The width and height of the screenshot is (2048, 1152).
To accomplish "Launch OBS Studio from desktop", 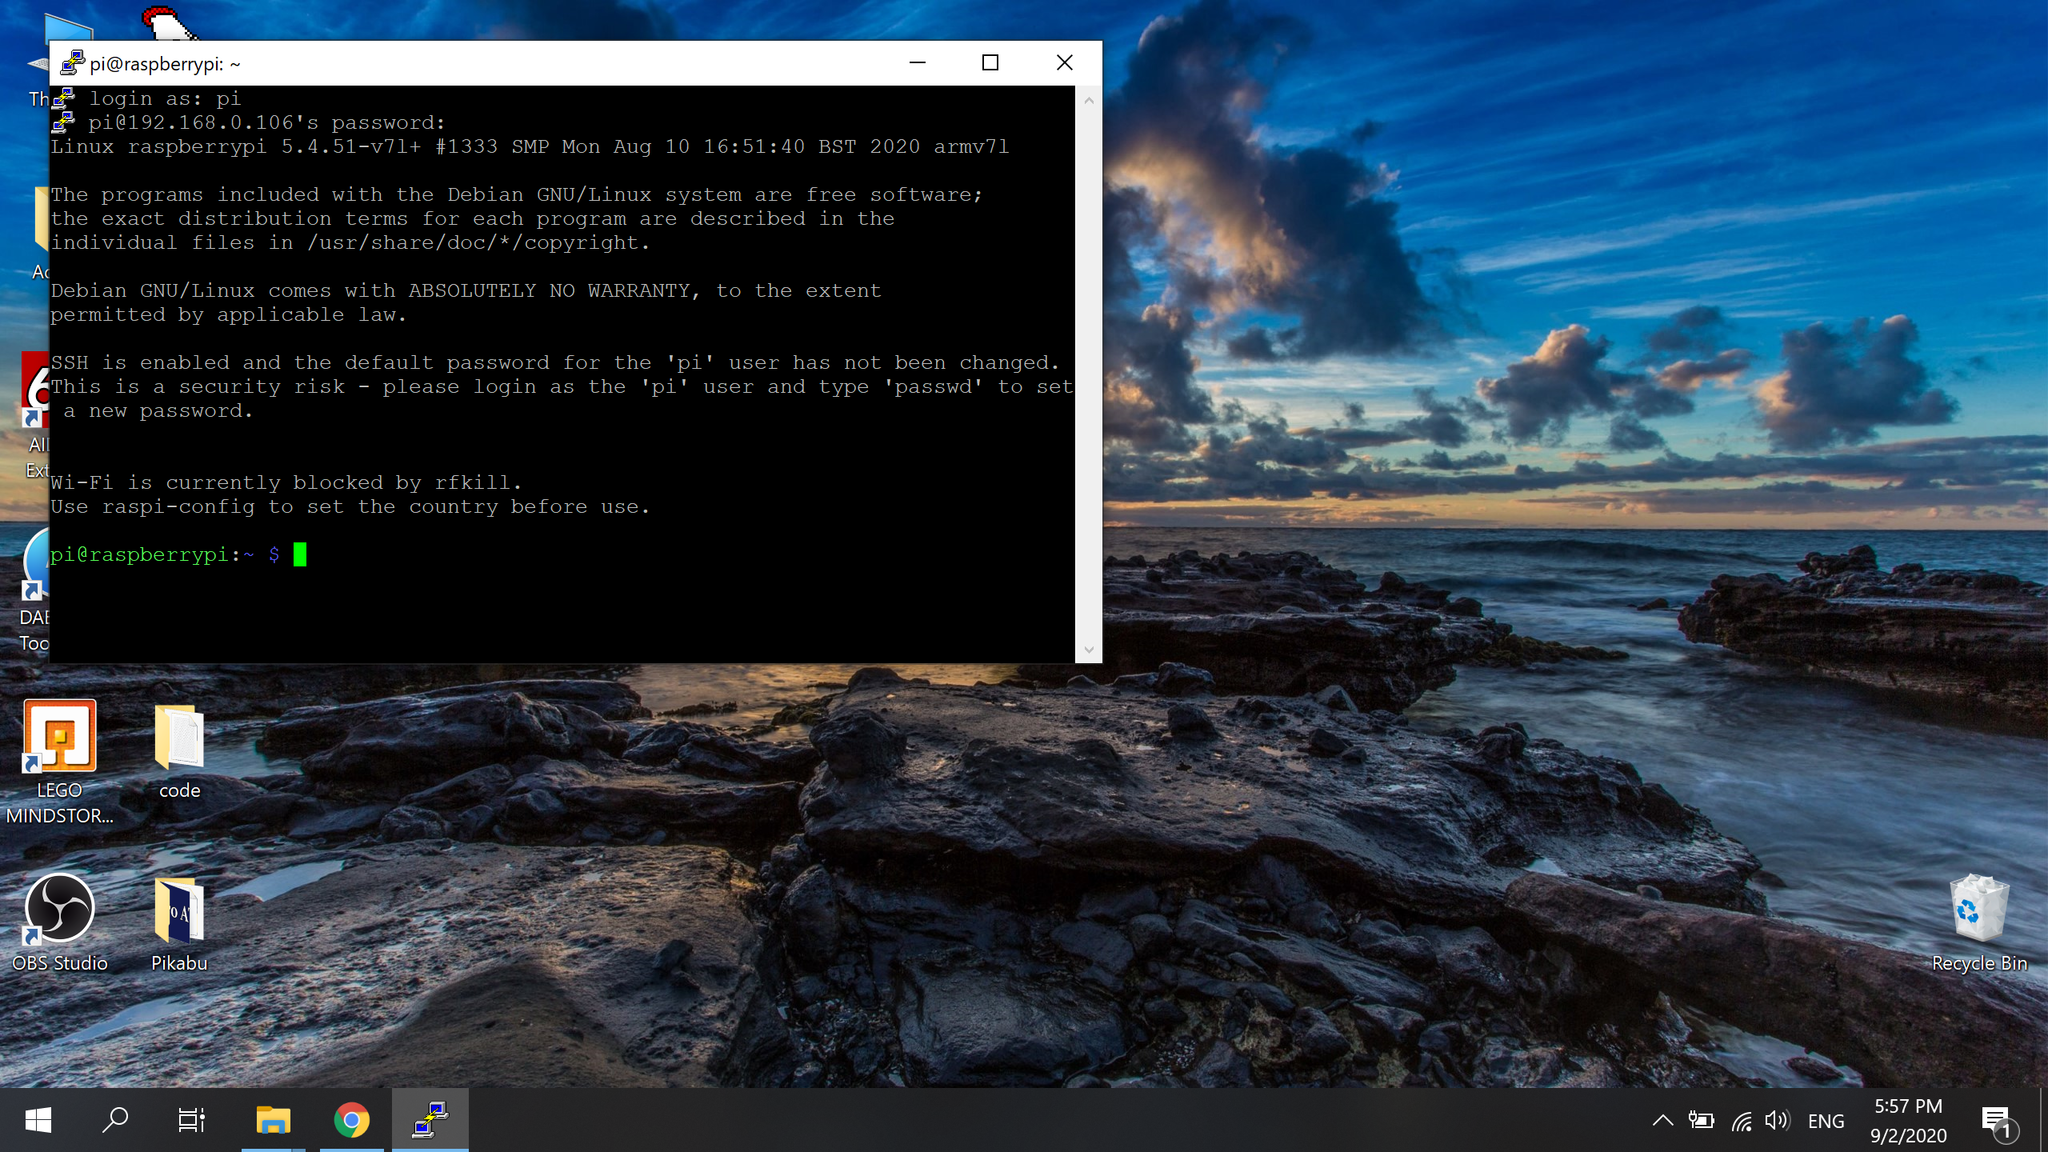I will pyautogui.click(x=60, y=922).
